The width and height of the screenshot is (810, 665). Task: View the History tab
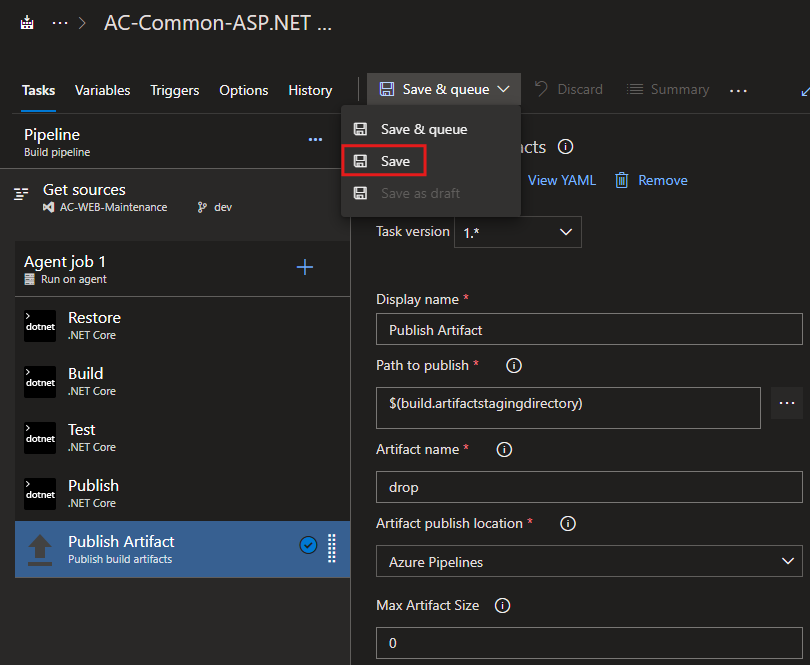[x=310, y=90]
